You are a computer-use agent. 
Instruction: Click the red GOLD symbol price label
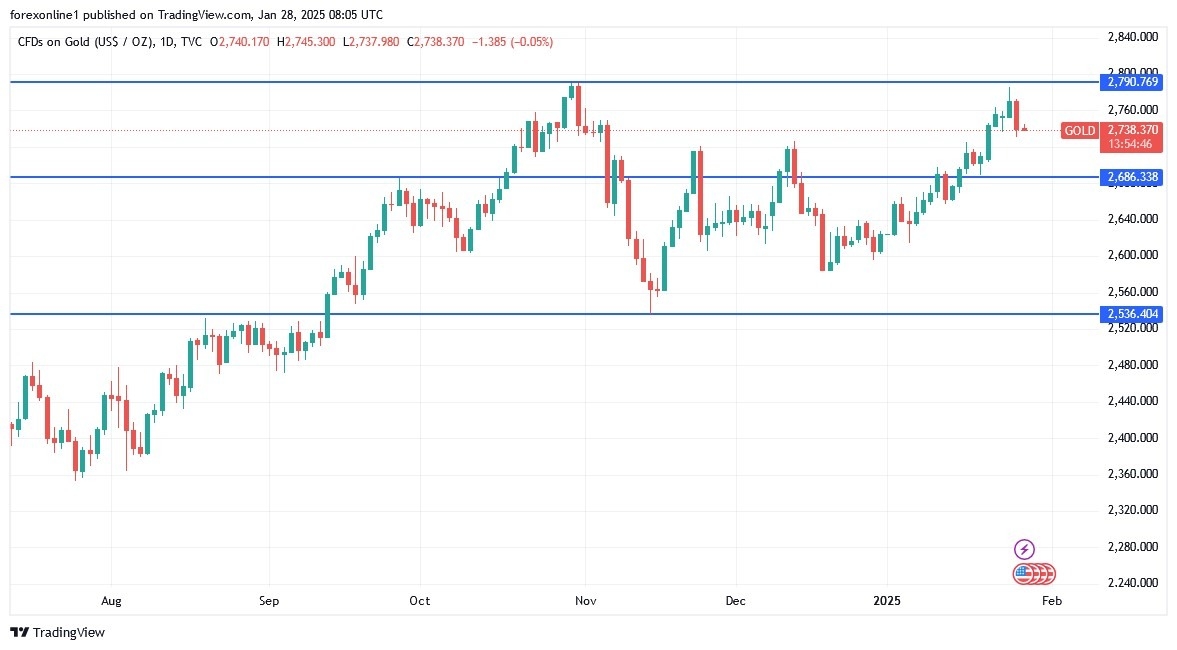pyautogui.click(x=1079, y=131)
